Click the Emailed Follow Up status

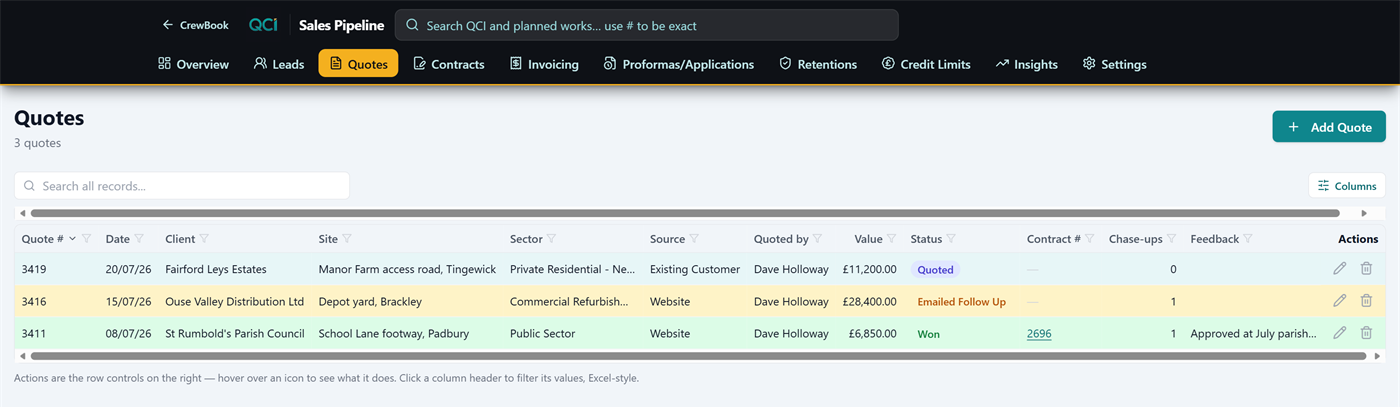click(962, 301)
